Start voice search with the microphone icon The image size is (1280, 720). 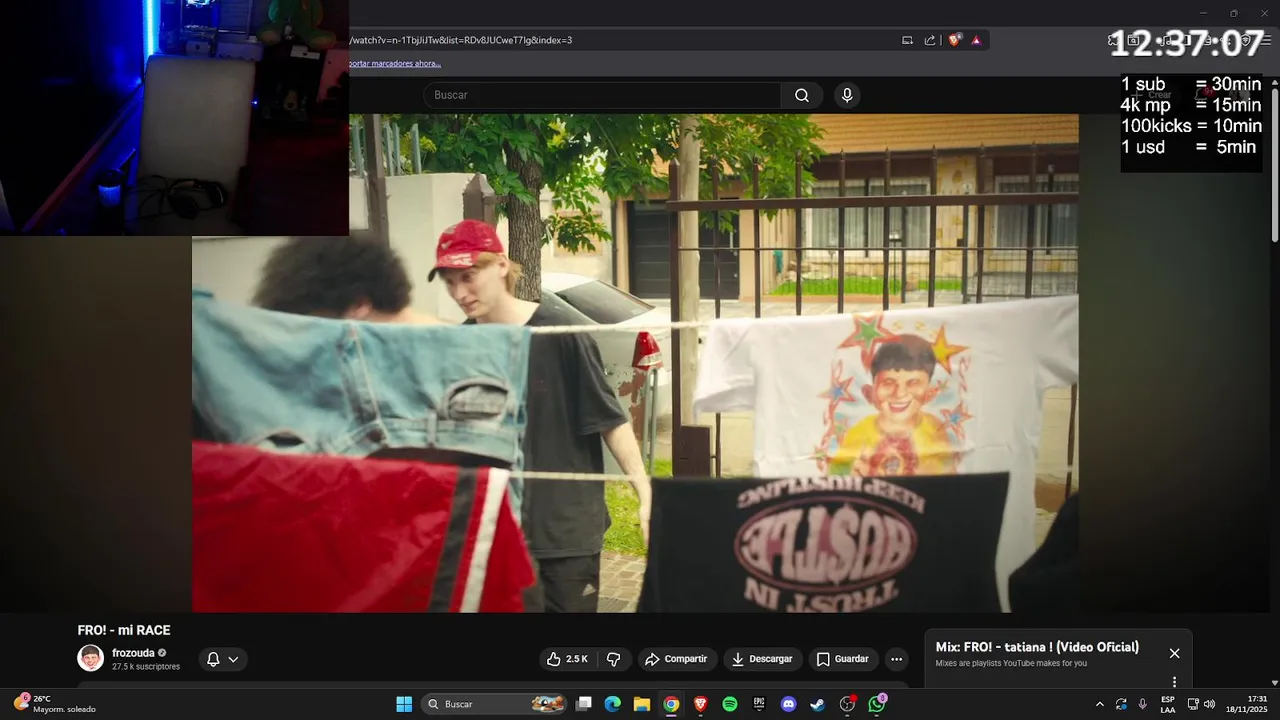tap(847, 95)
